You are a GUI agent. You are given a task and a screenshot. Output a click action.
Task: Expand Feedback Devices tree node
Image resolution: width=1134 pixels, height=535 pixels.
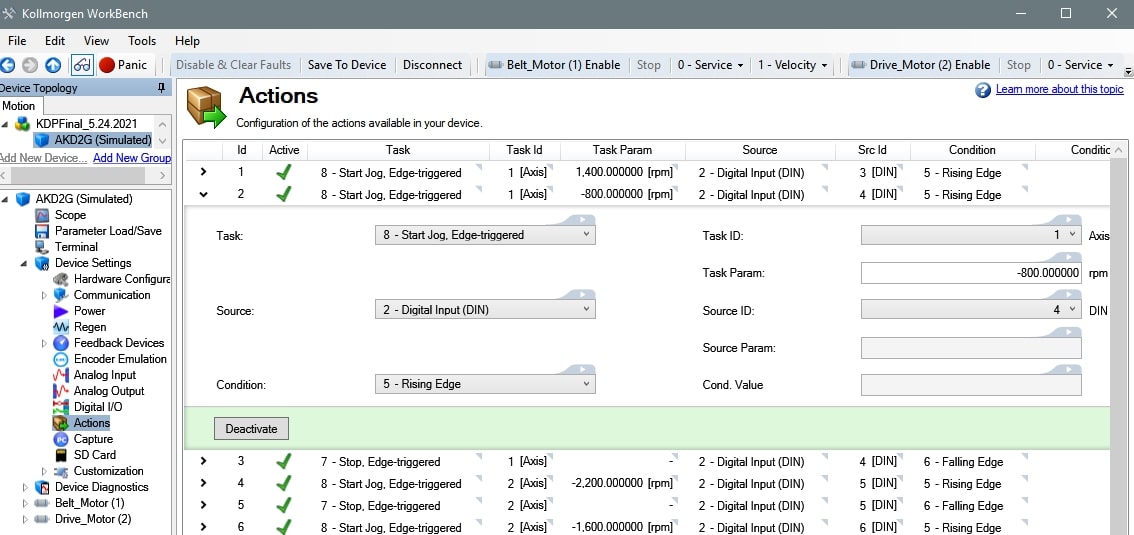44,343
